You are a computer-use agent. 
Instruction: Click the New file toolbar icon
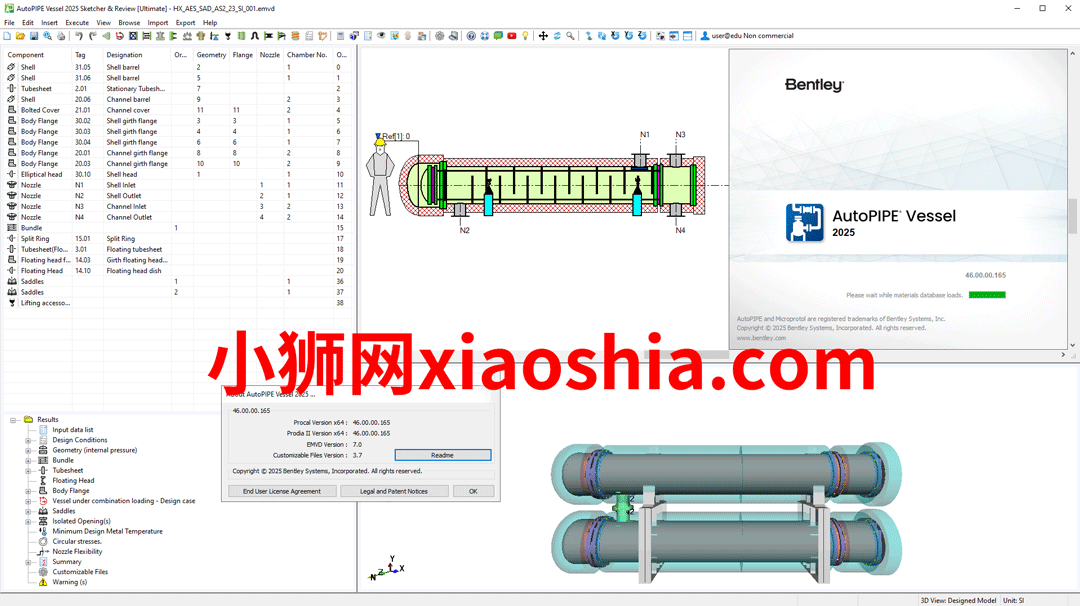[7, 36]
